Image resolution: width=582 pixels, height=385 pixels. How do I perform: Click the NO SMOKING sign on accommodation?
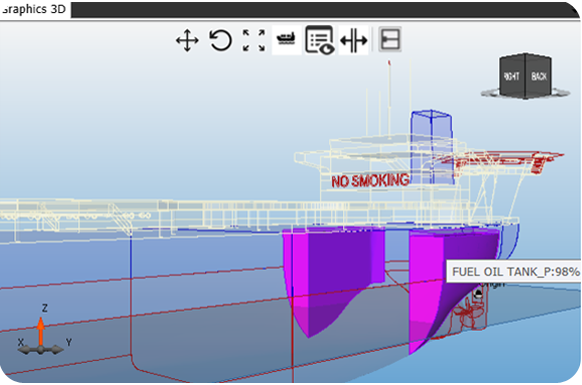pos(370,180)
